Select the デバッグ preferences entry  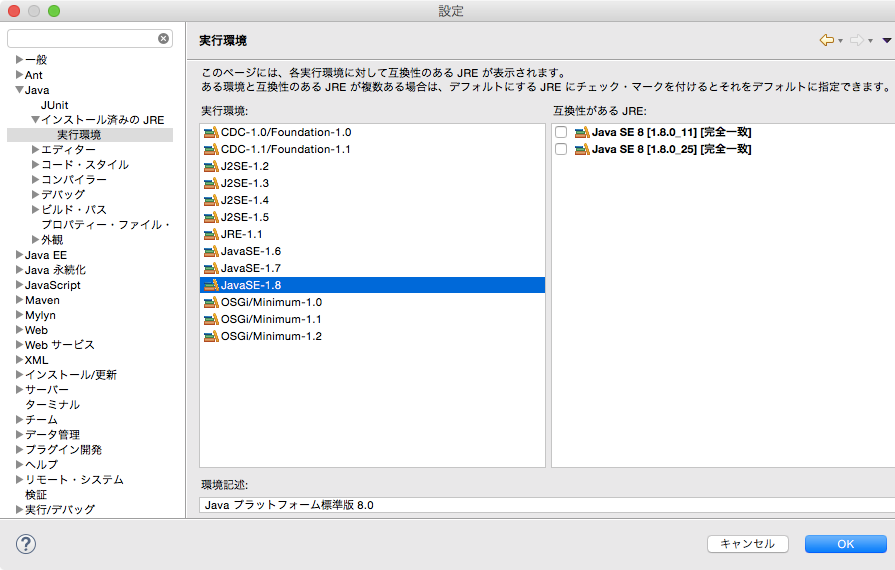[x=63, y=195]
